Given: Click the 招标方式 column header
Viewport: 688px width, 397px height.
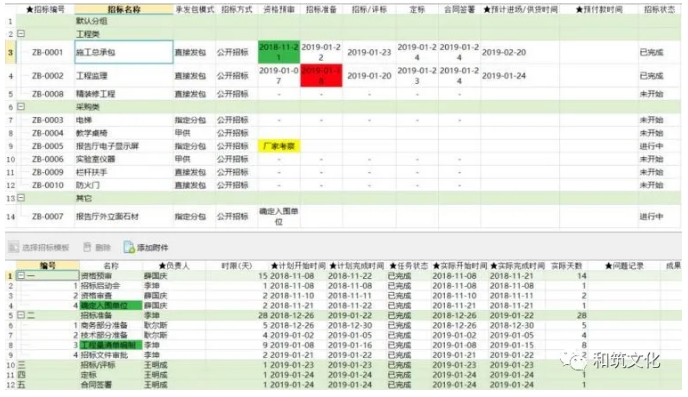Looking at the screenshot, I should pyautogui.click(x=236, y=9).
